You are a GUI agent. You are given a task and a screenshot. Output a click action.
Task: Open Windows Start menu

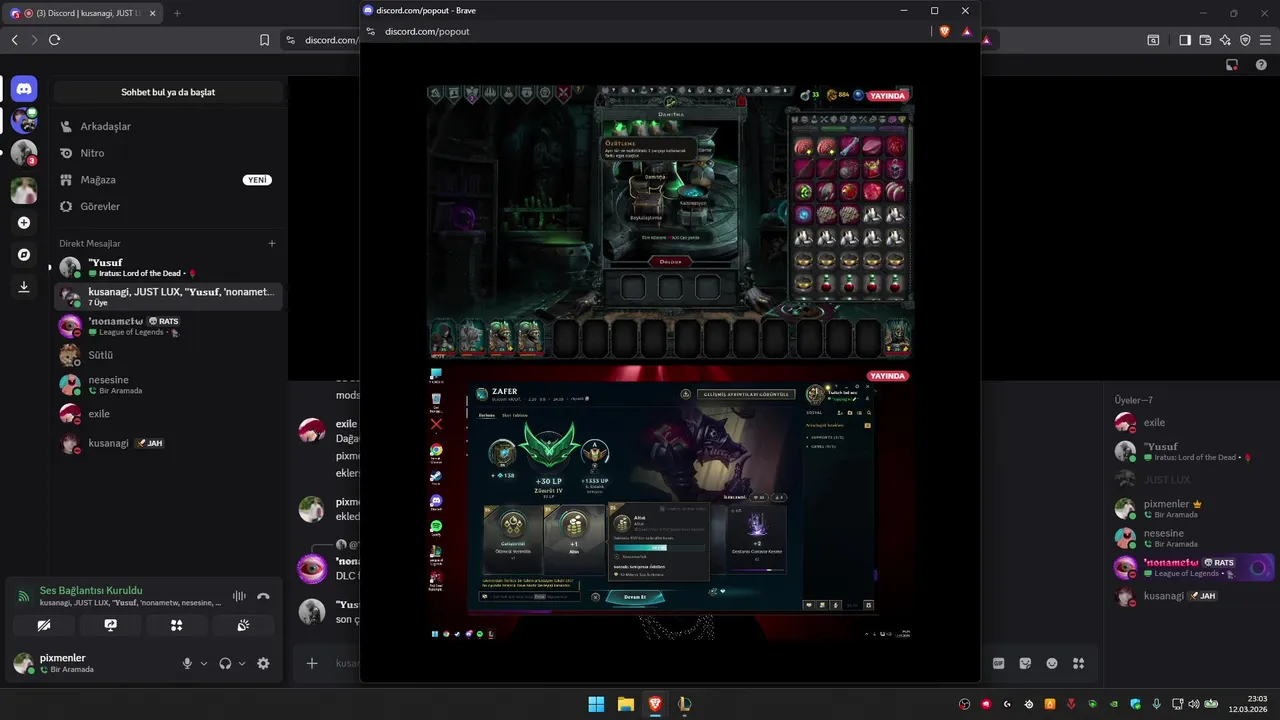(596, 704)
